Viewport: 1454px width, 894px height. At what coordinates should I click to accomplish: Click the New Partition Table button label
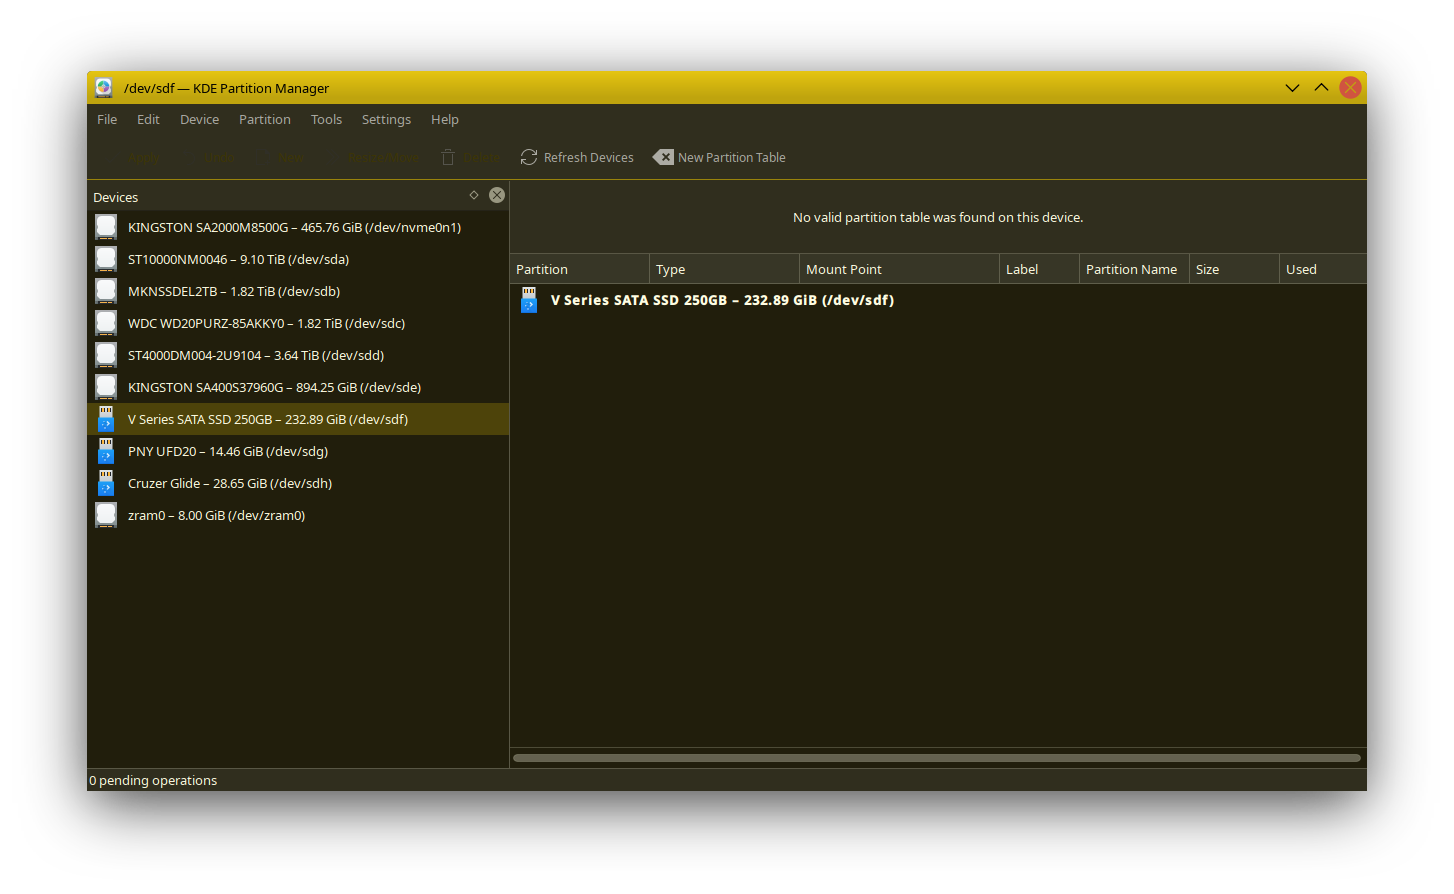click(732, 157)
